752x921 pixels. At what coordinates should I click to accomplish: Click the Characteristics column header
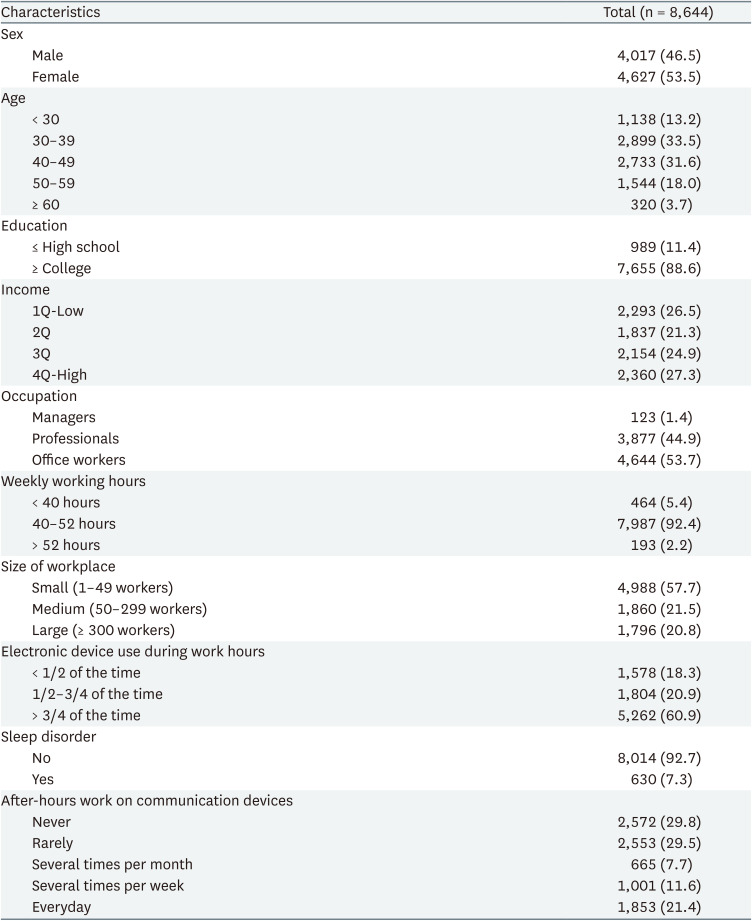51,13
